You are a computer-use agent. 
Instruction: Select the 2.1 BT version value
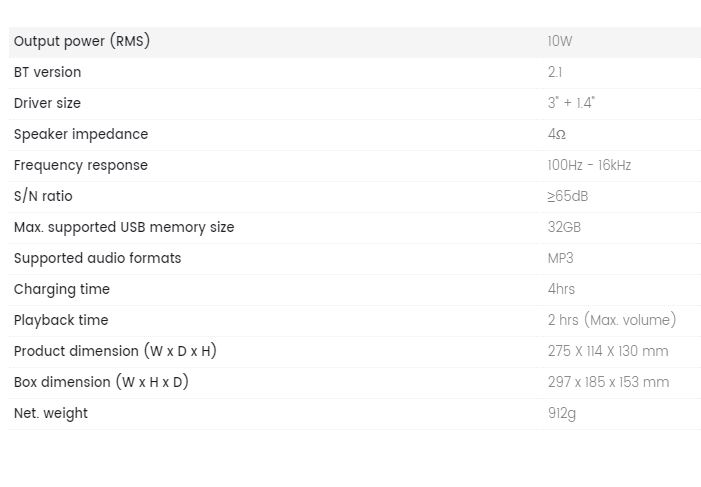tap(555, 72)
